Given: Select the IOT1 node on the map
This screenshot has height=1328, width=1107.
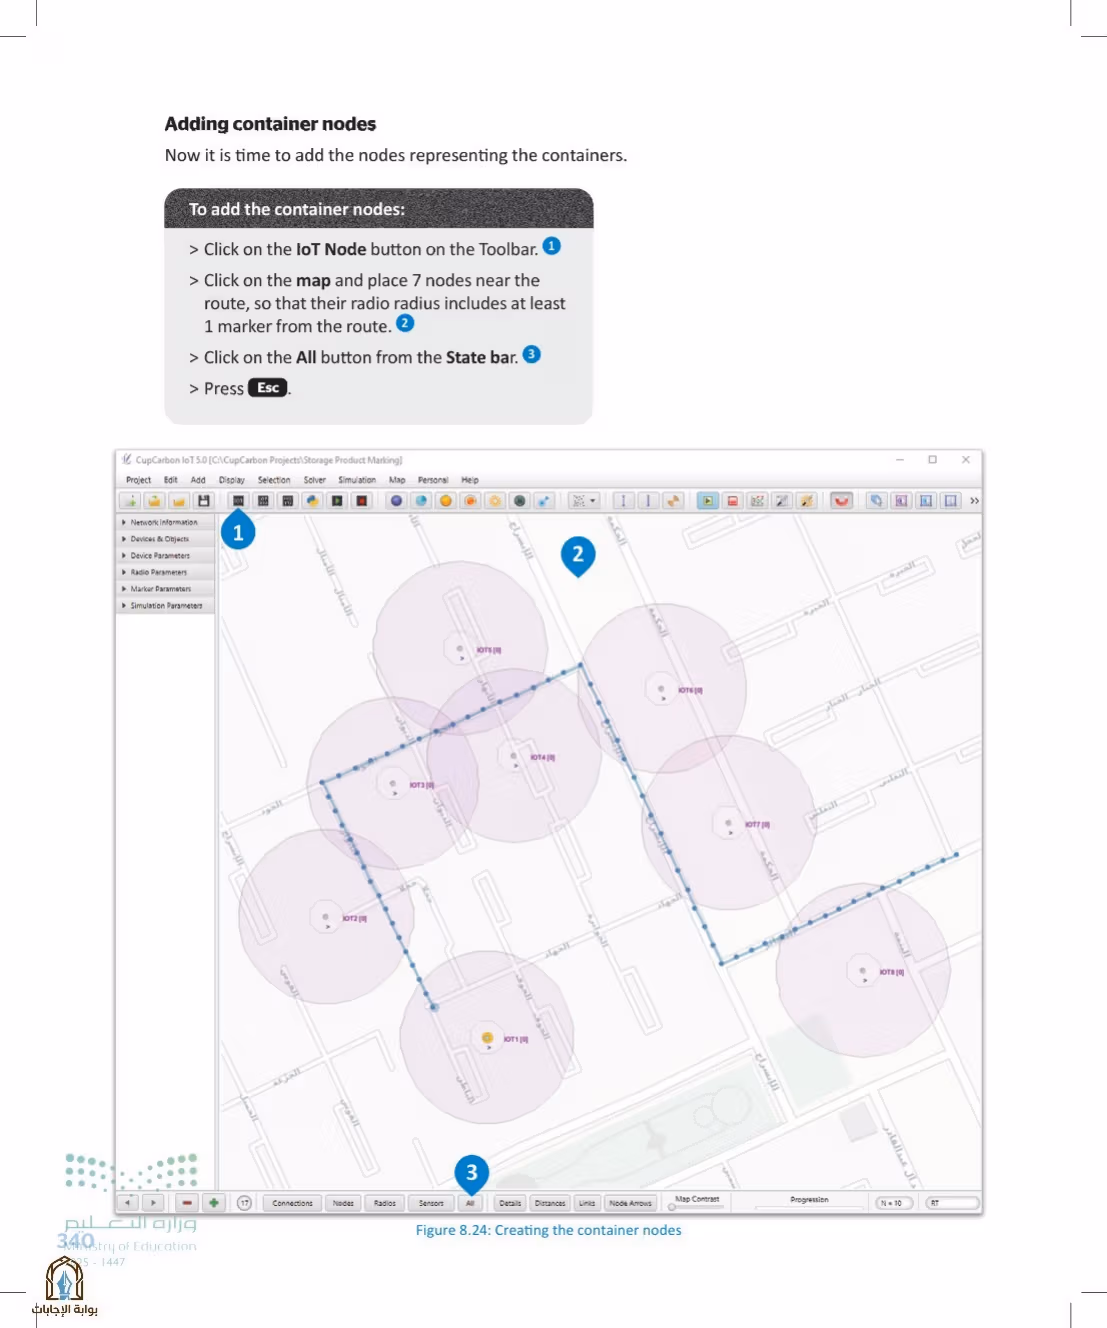Looking at the screenshot, I should [x=487, y=1038].
